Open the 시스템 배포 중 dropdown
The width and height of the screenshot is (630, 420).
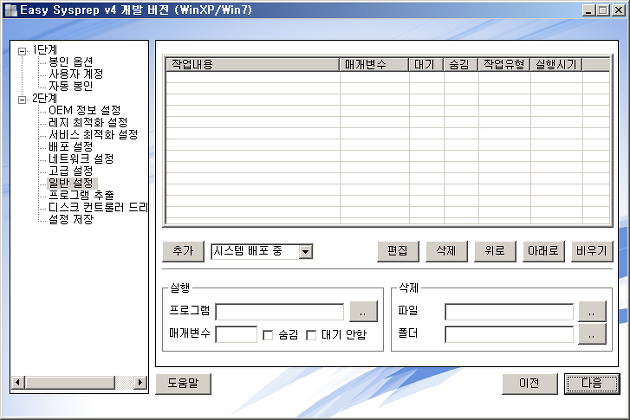(306, 252)
